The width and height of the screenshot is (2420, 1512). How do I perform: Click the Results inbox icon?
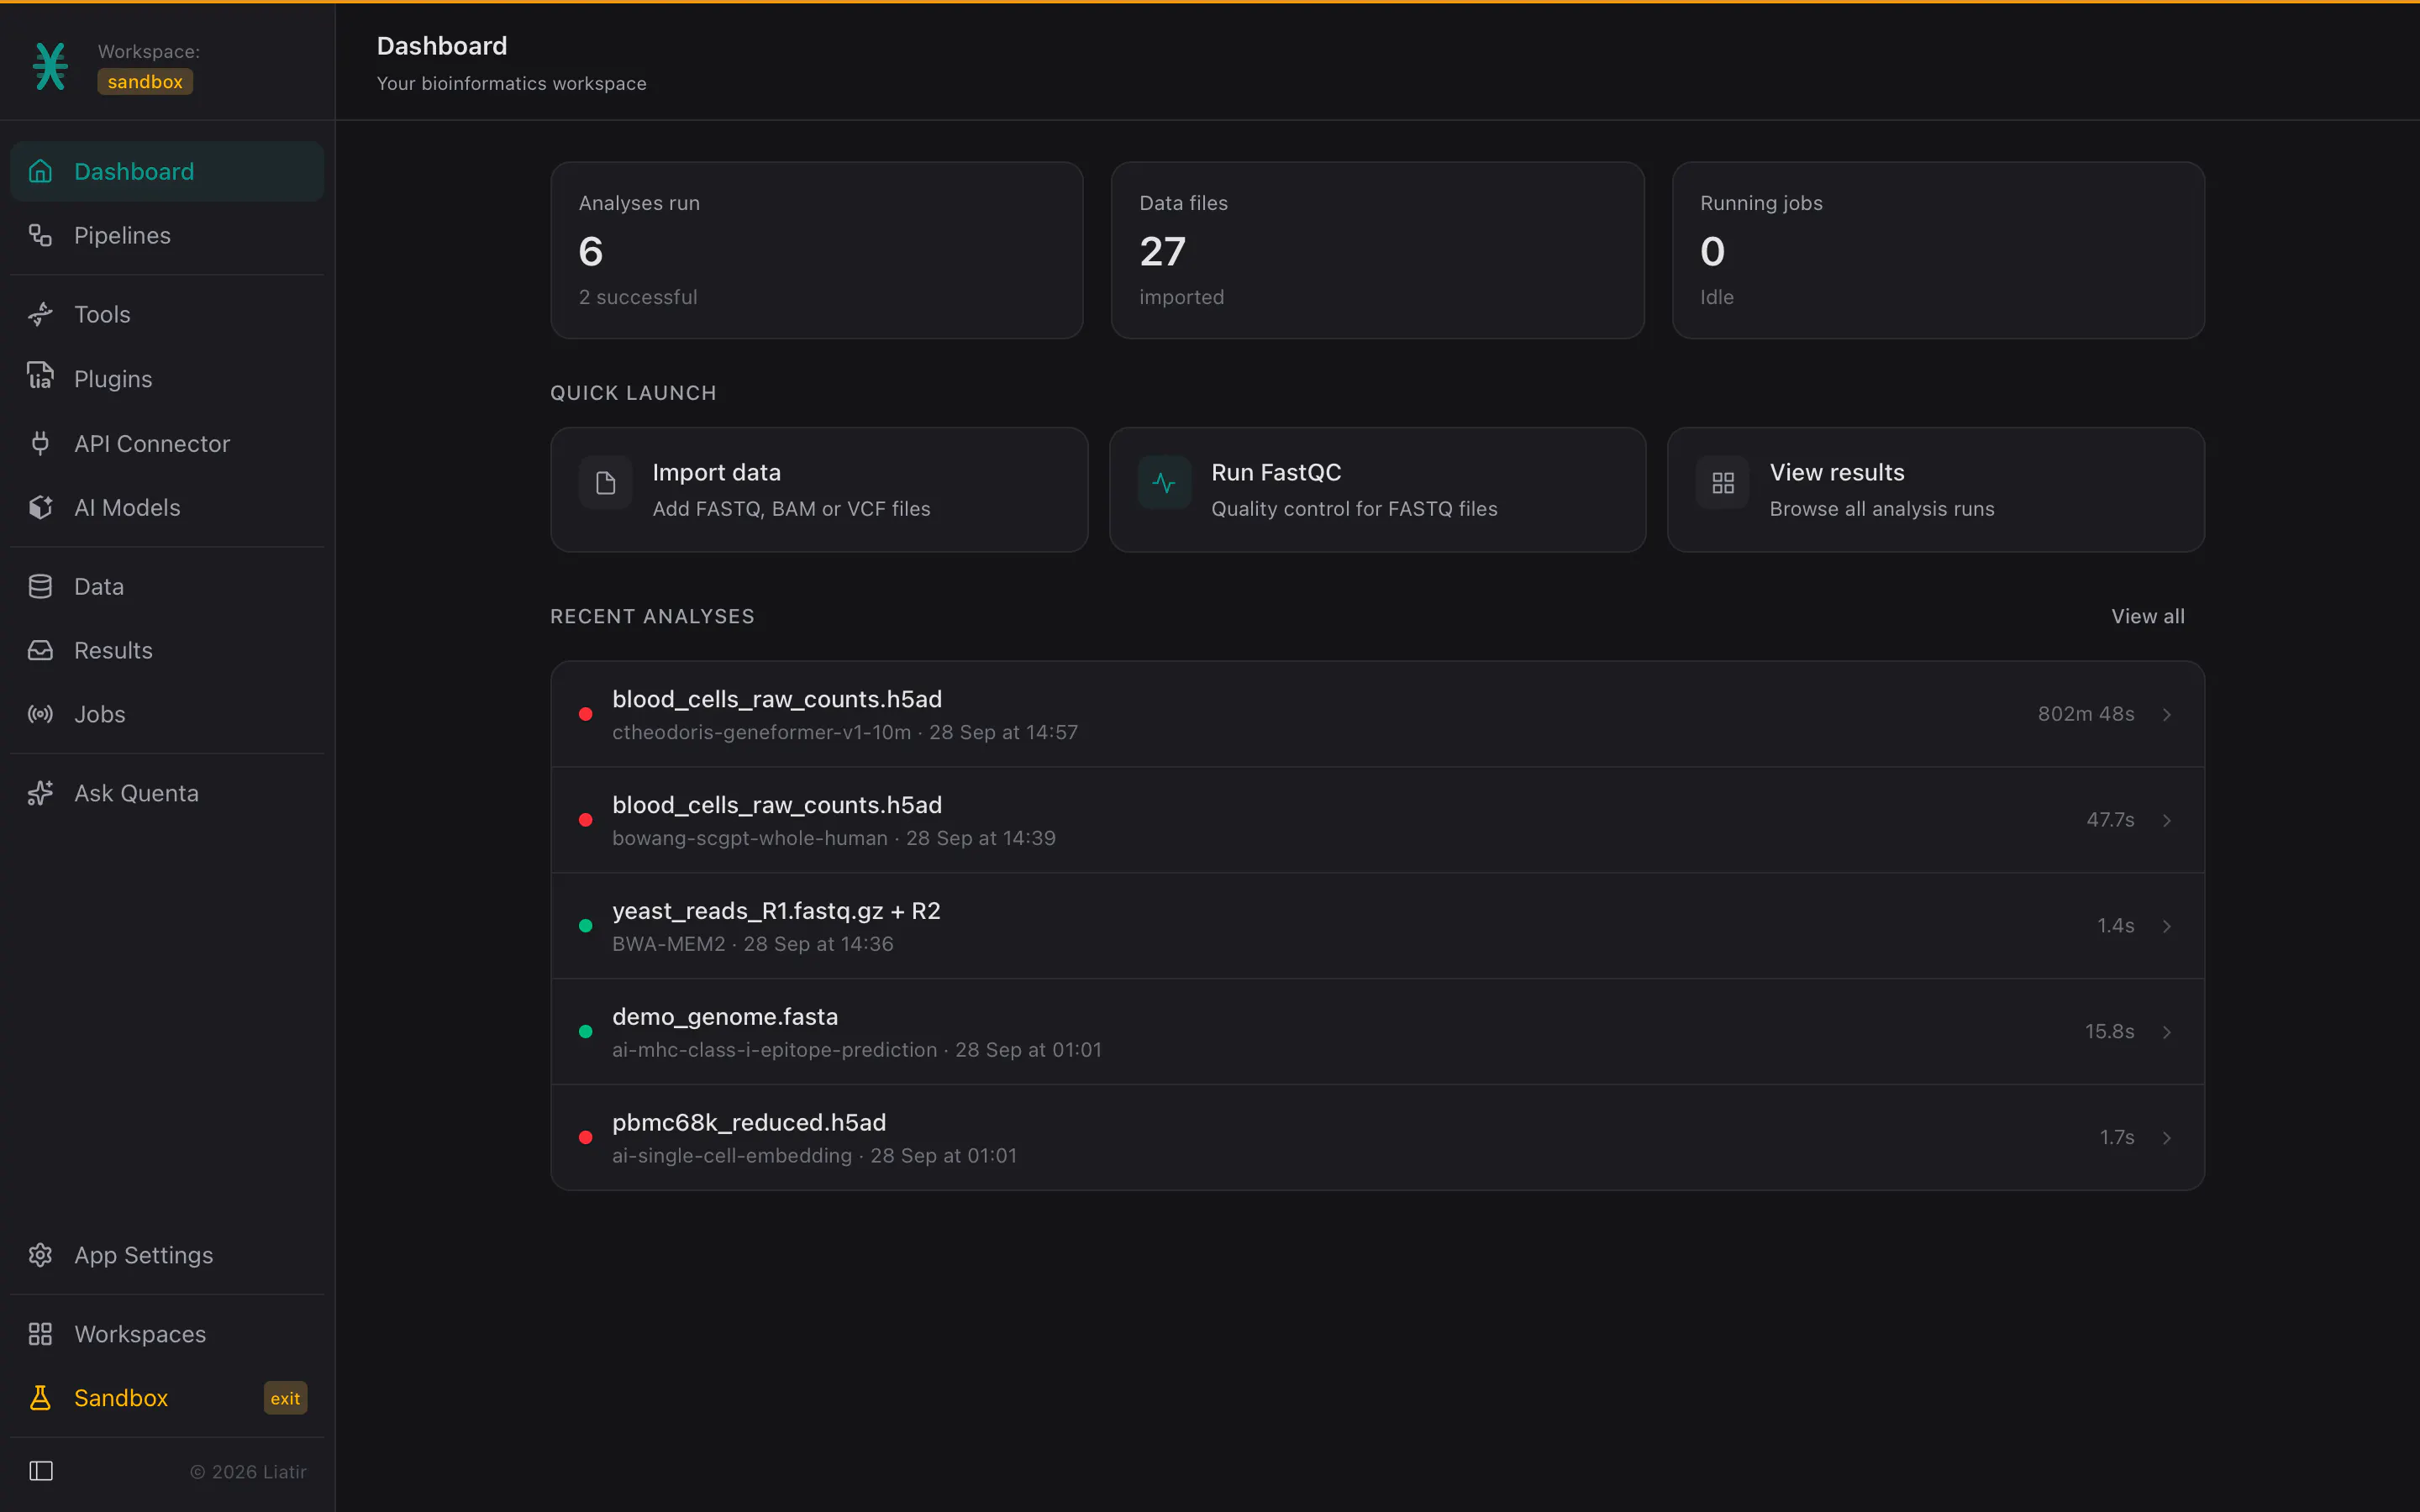pos(40,650)
